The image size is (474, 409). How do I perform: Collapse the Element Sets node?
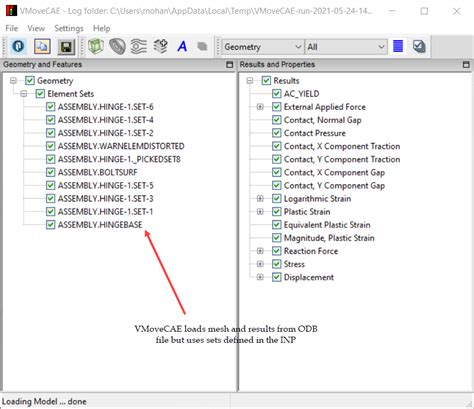[x=24, y=94]
